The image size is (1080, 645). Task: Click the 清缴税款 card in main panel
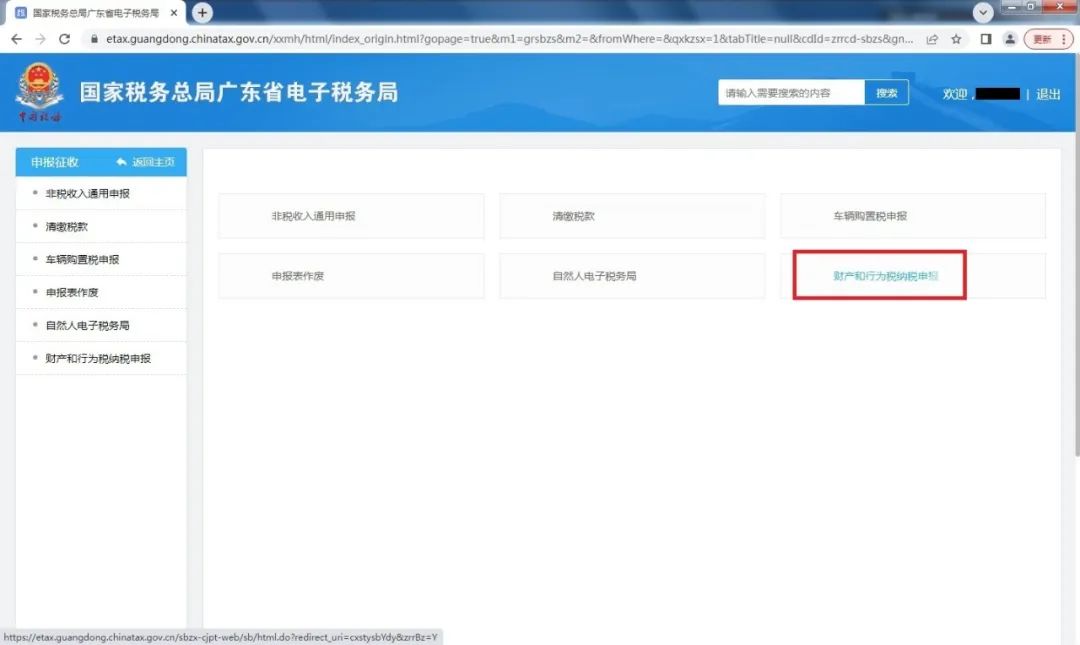click(632, 216)
